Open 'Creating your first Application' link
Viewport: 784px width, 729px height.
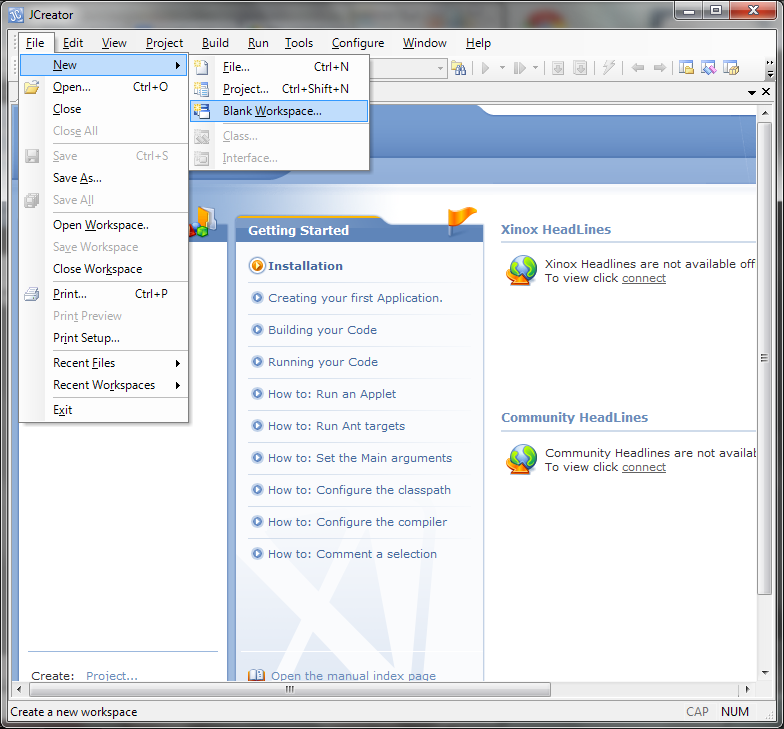(356, 298)
